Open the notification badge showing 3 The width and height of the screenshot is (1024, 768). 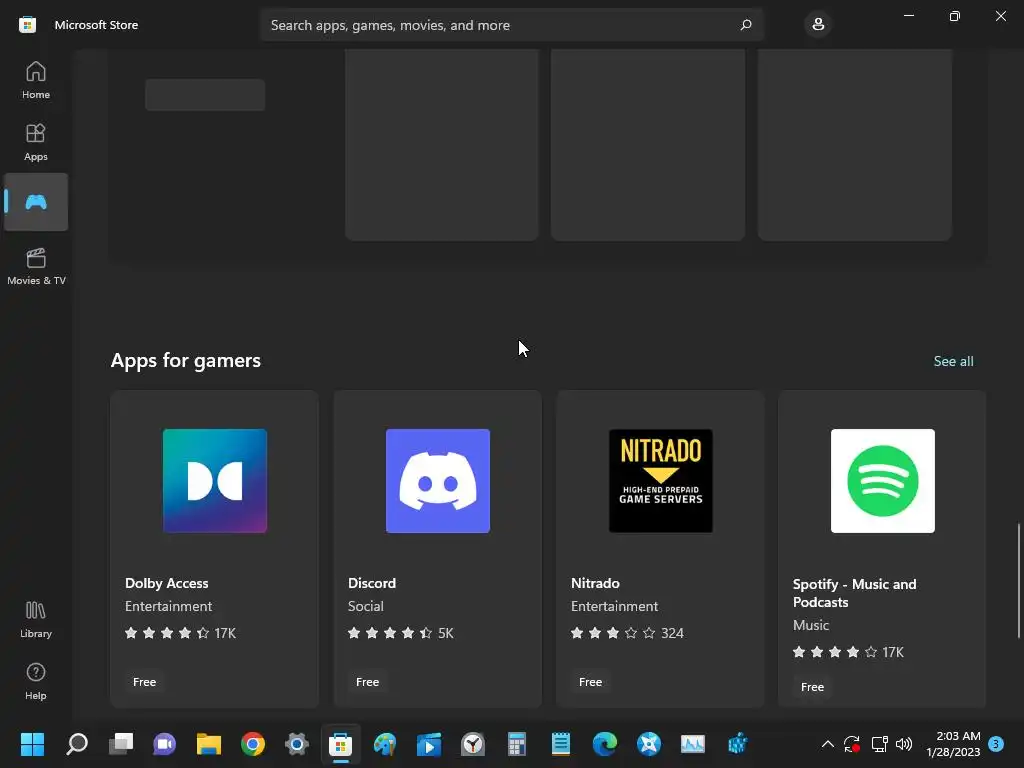pyautogui.click(x=996, y=744)
